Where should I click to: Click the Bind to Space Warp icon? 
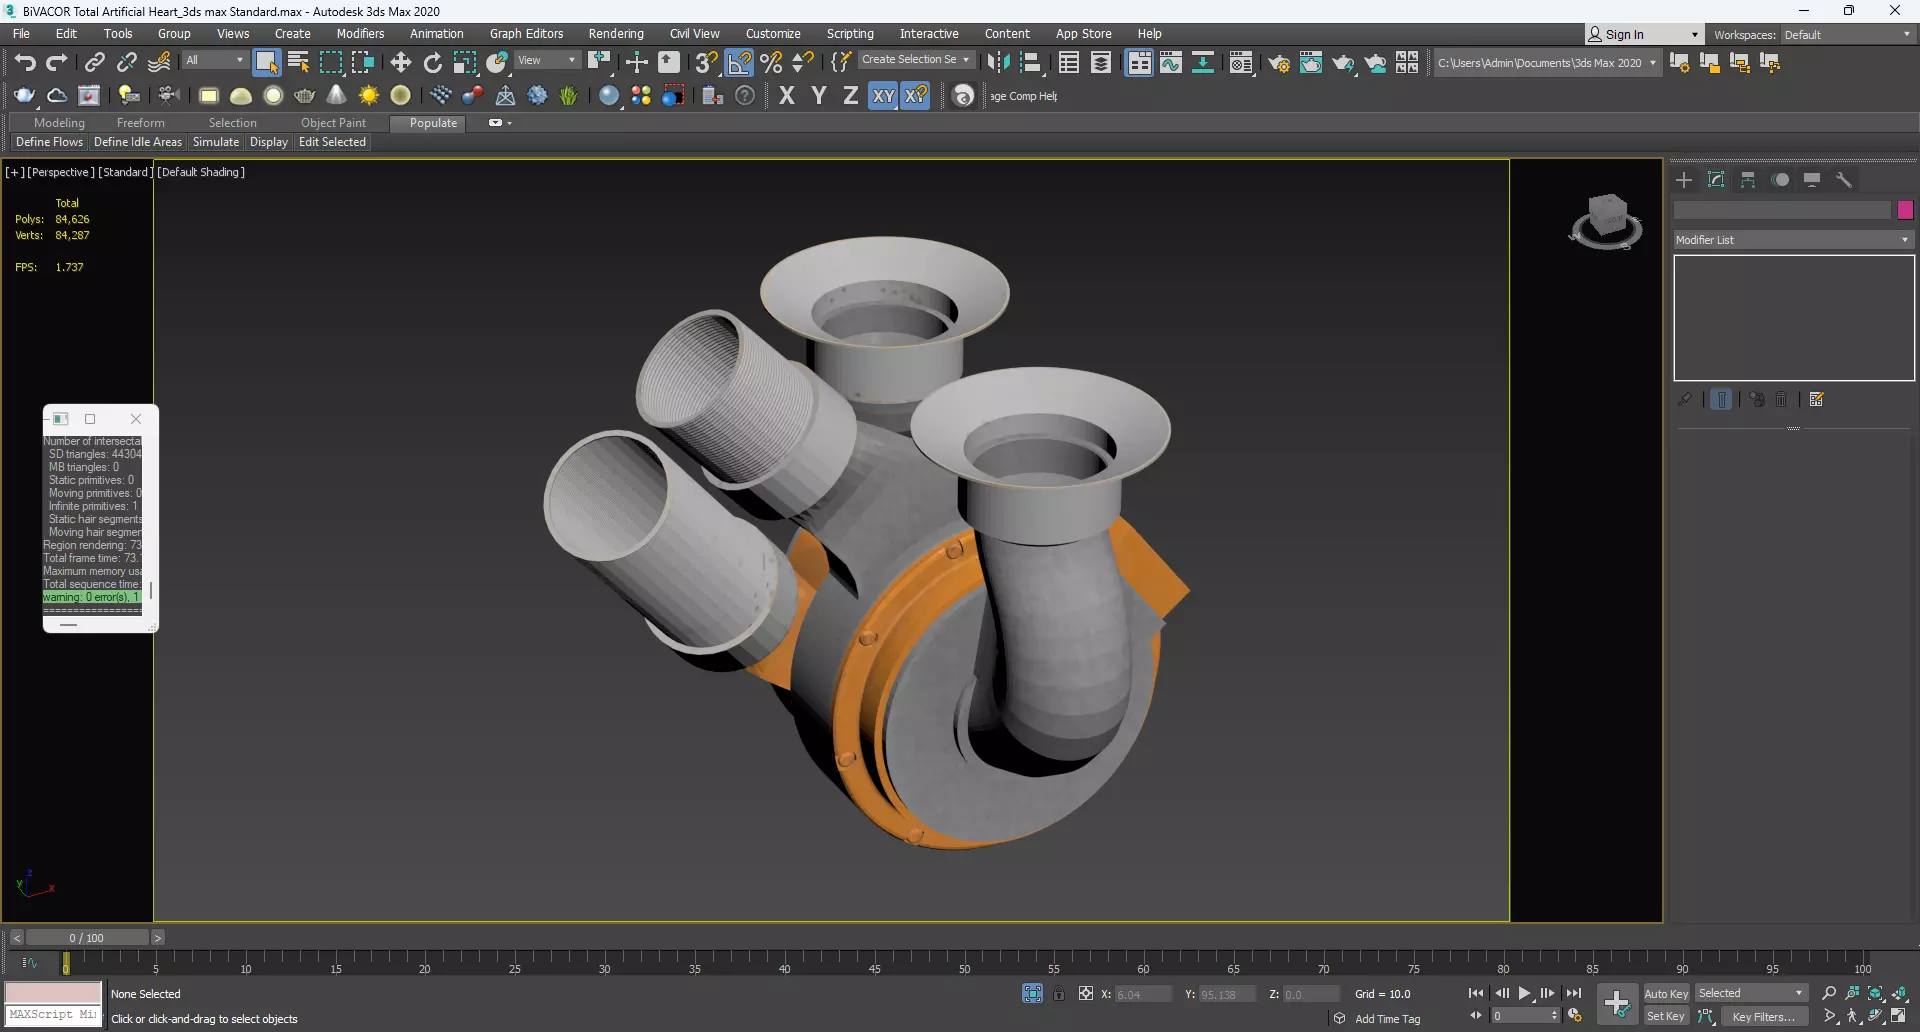coord(159,62)
